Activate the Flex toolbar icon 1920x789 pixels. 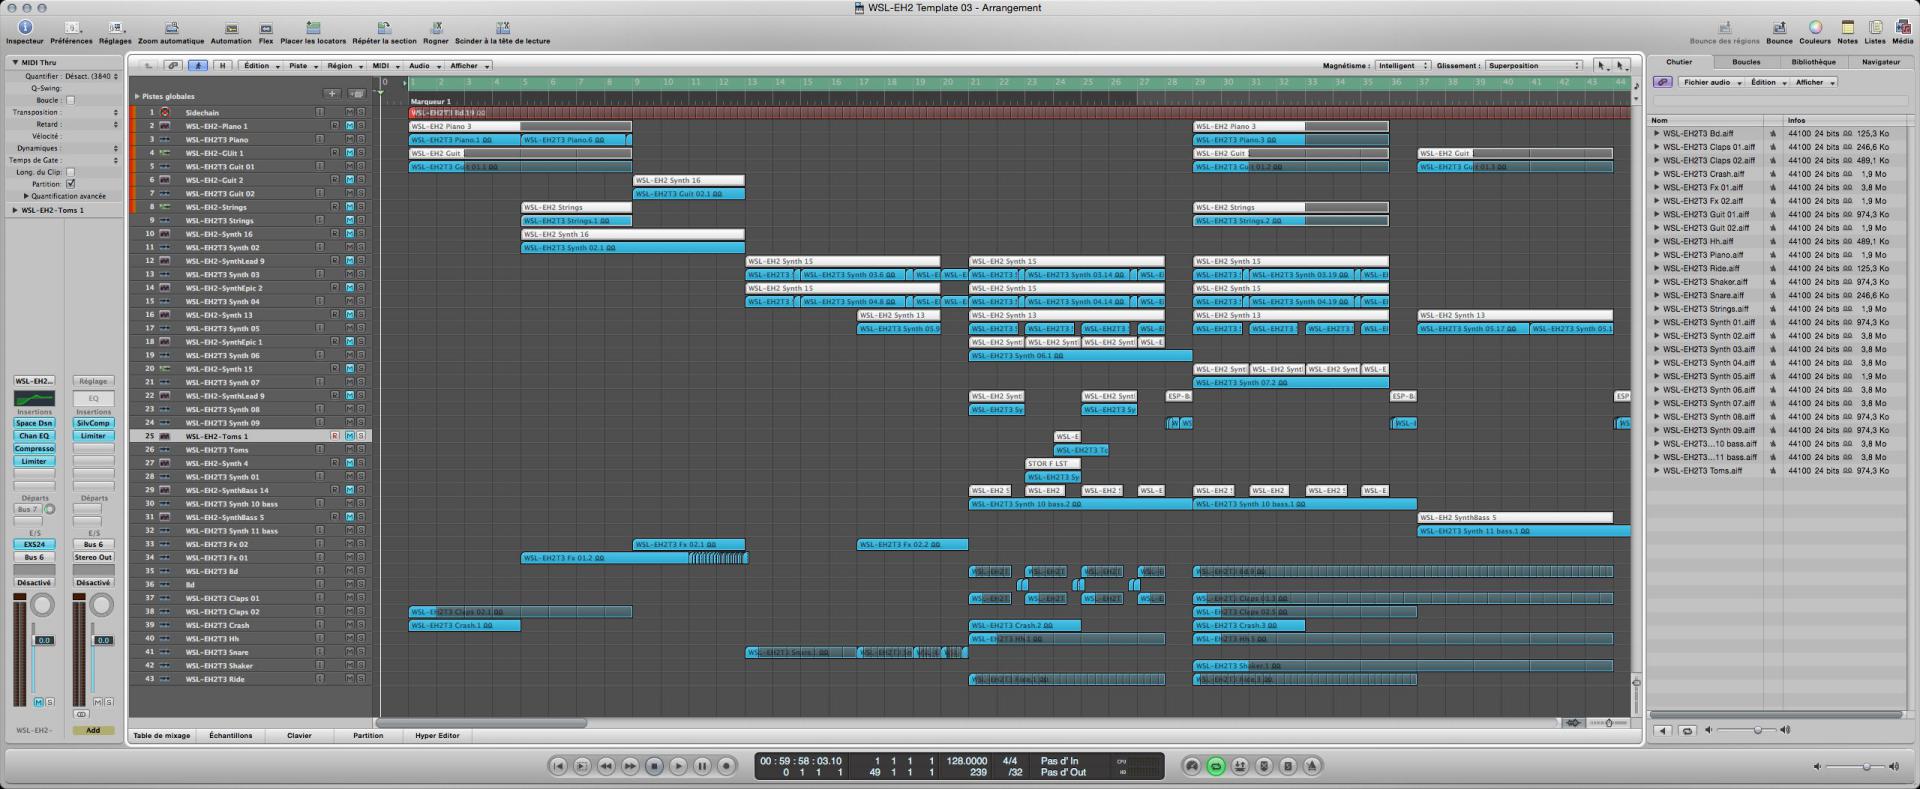266,28
